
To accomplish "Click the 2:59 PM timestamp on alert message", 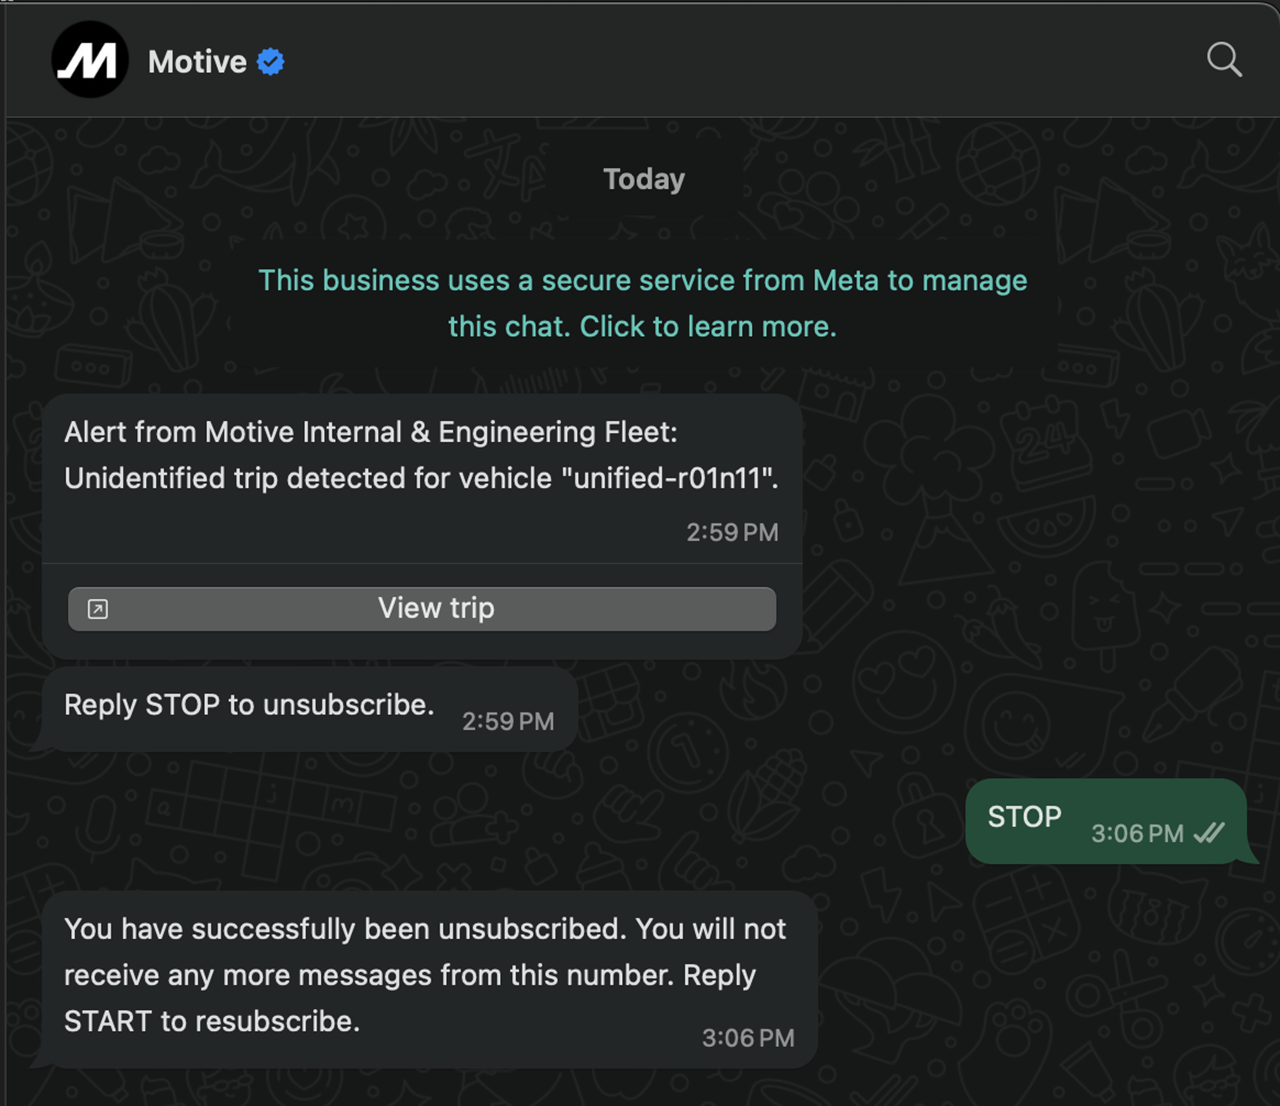I will pyautogui.click(x=732, y=532).
